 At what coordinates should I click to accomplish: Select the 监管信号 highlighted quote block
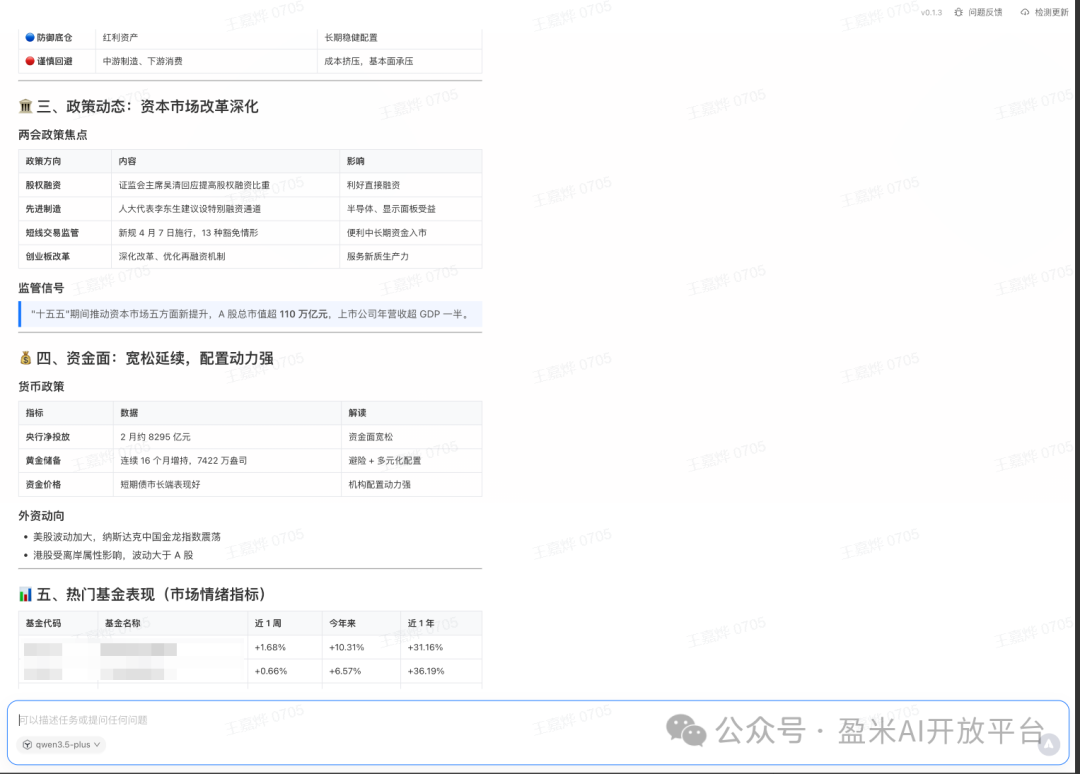(248, 314)
